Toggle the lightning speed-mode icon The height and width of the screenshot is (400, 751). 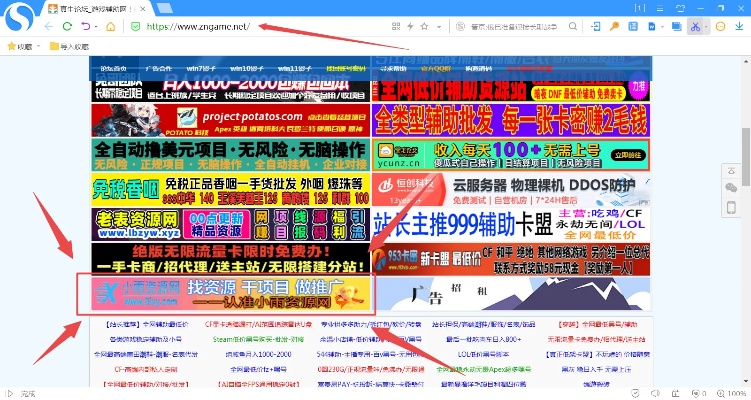click(x=410, y=26)
